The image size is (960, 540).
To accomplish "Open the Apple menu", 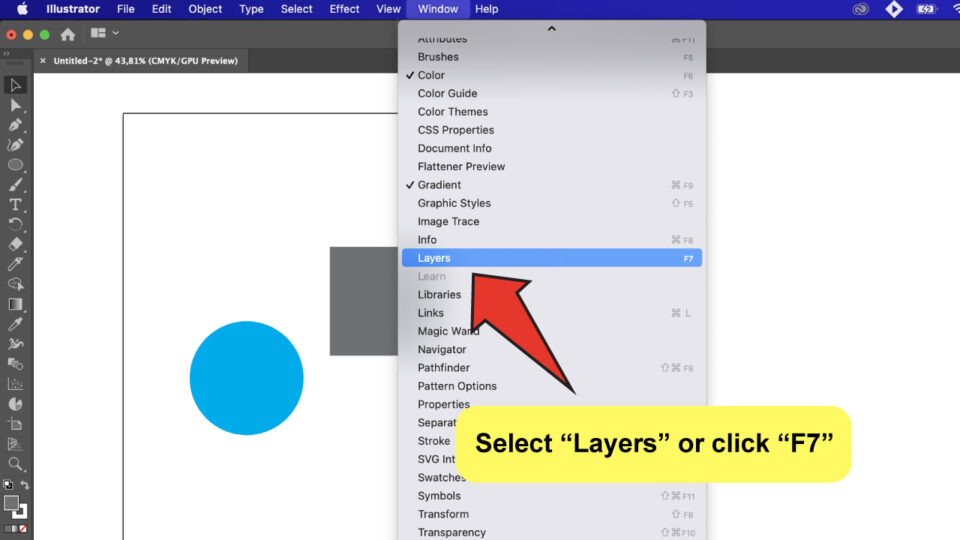I will tap(22, 9).
